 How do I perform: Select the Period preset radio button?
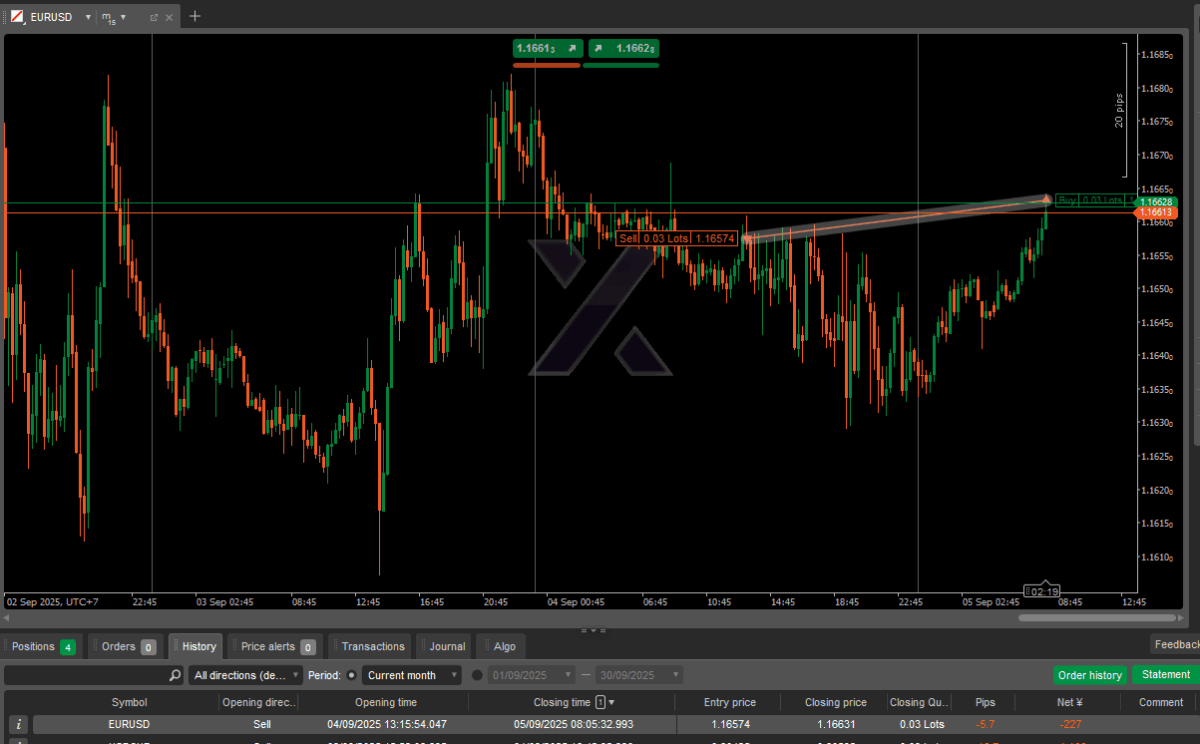click(x=352, y=675)
